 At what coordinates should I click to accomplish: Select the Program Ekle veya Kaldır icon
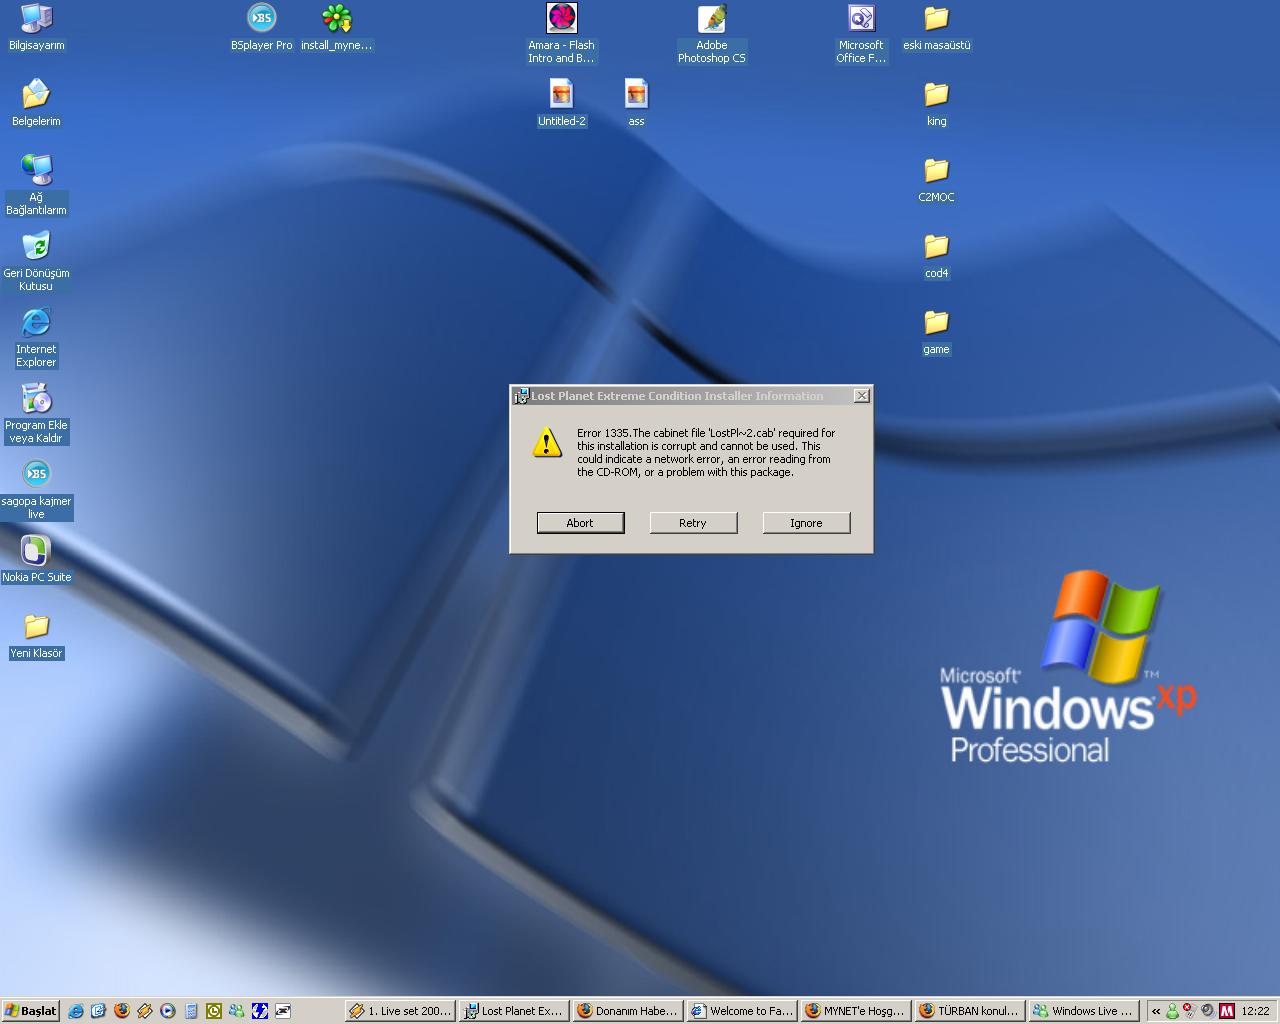(36, 413)
